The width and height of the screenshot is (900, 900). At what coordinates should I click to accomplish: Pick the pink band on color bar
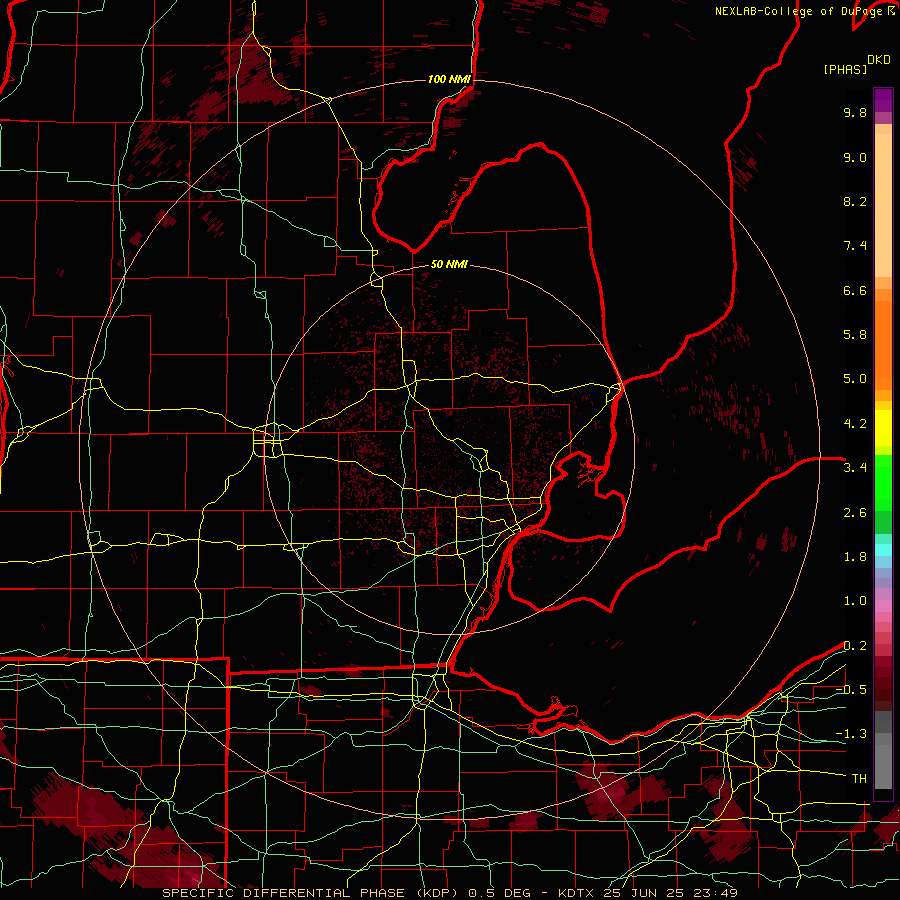tap(883, 606)
